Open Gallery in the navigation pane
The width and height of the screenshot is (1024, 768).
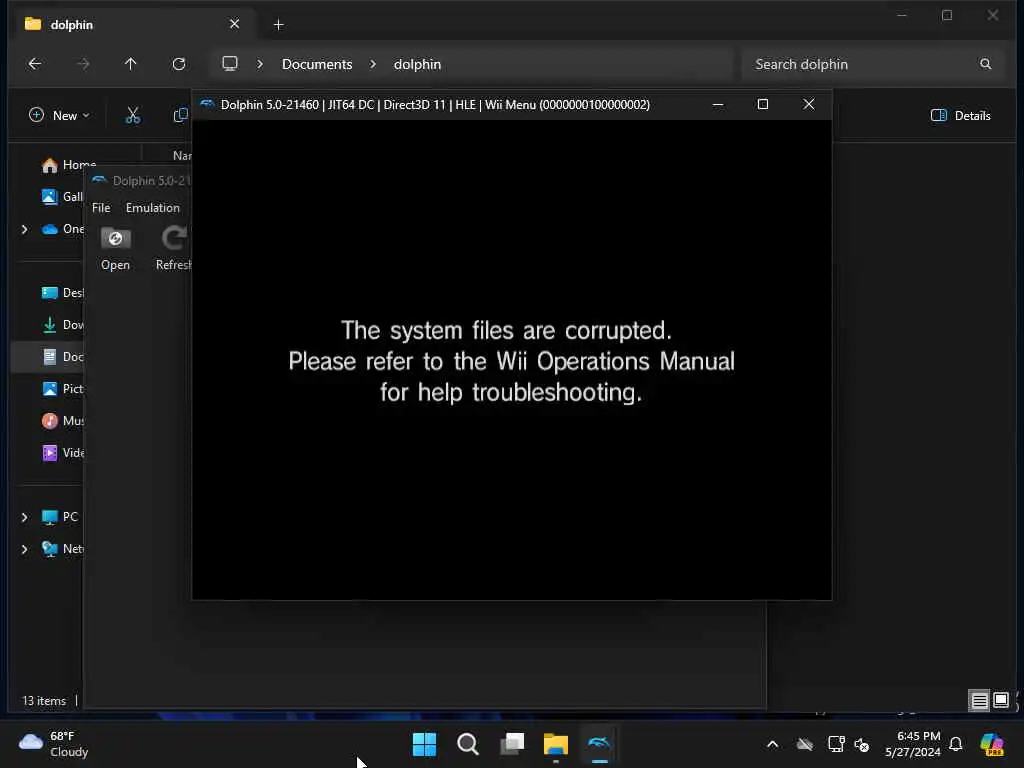63,197
